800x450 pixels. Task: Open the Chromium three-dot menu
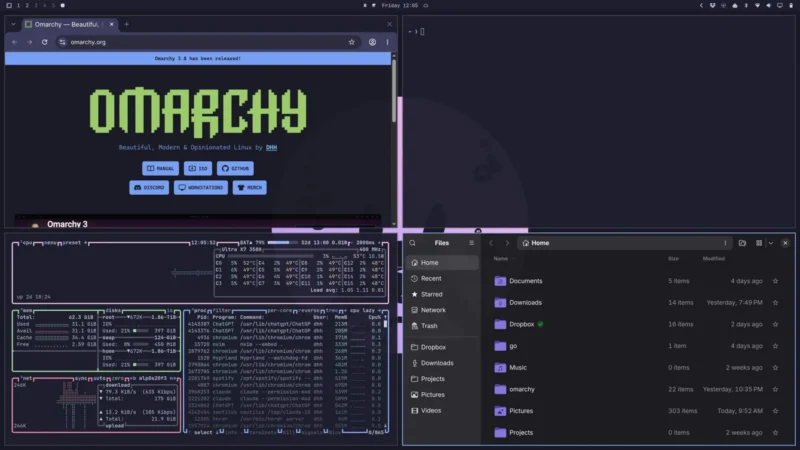[x=387, y=42]
